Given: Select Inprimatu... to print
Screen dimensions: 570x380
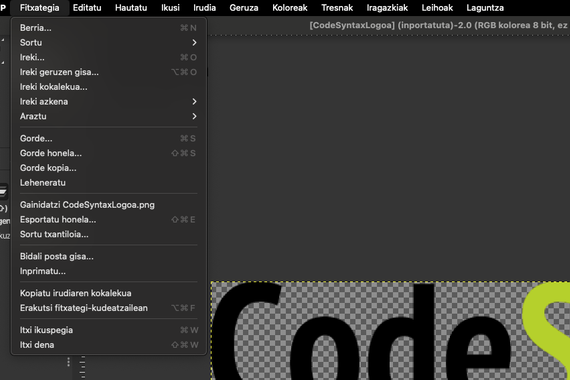Looking at the screenshot, I should click(x=109, y=271).
